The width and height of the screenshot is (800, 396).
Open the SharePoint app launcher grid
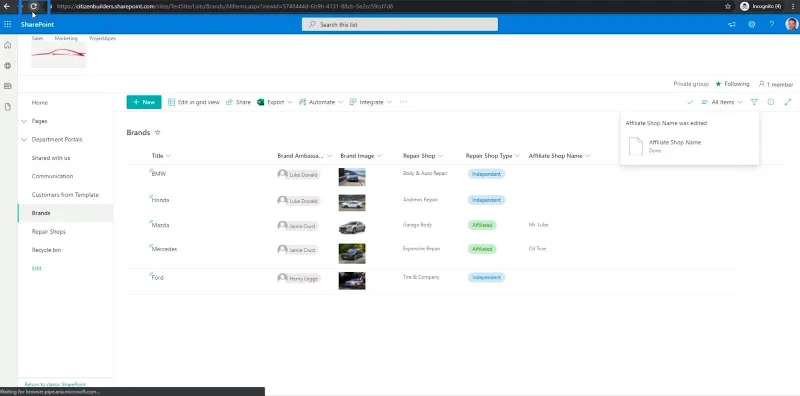point(8,24)
